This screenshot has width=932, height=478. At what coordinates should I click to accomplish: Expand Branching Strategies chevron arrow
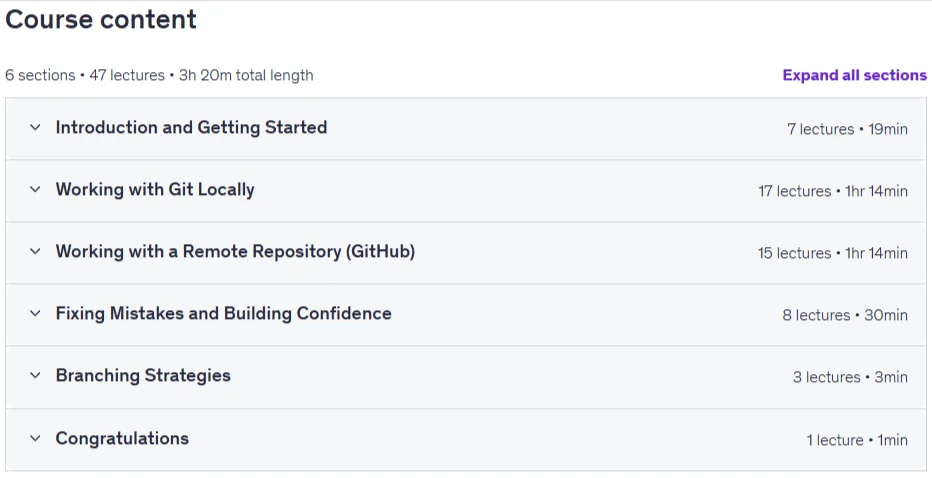35,375
